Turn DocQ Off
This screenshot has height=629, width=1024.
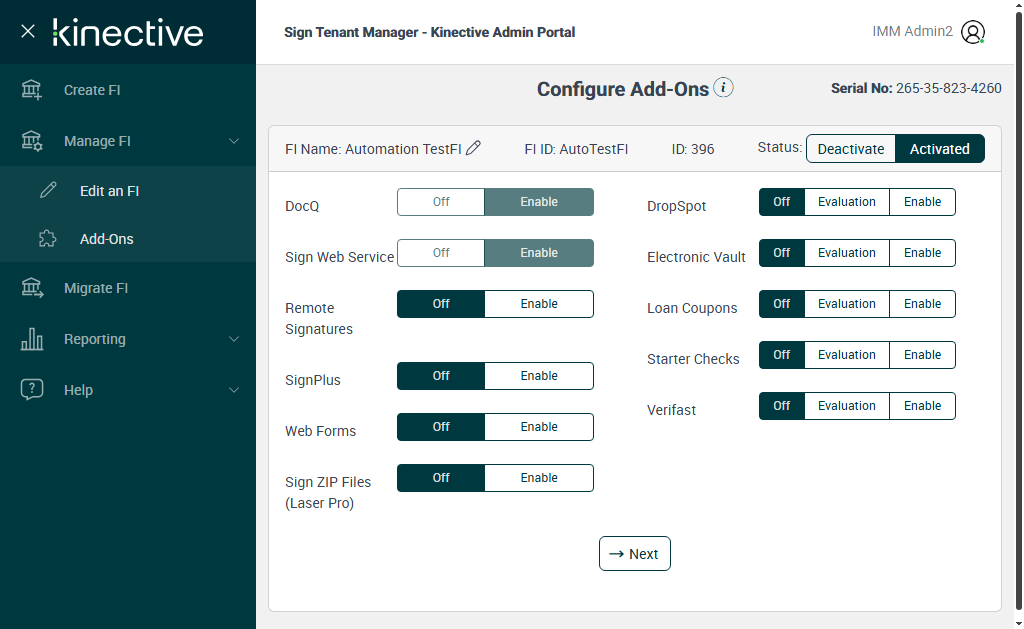coord(441,202)
